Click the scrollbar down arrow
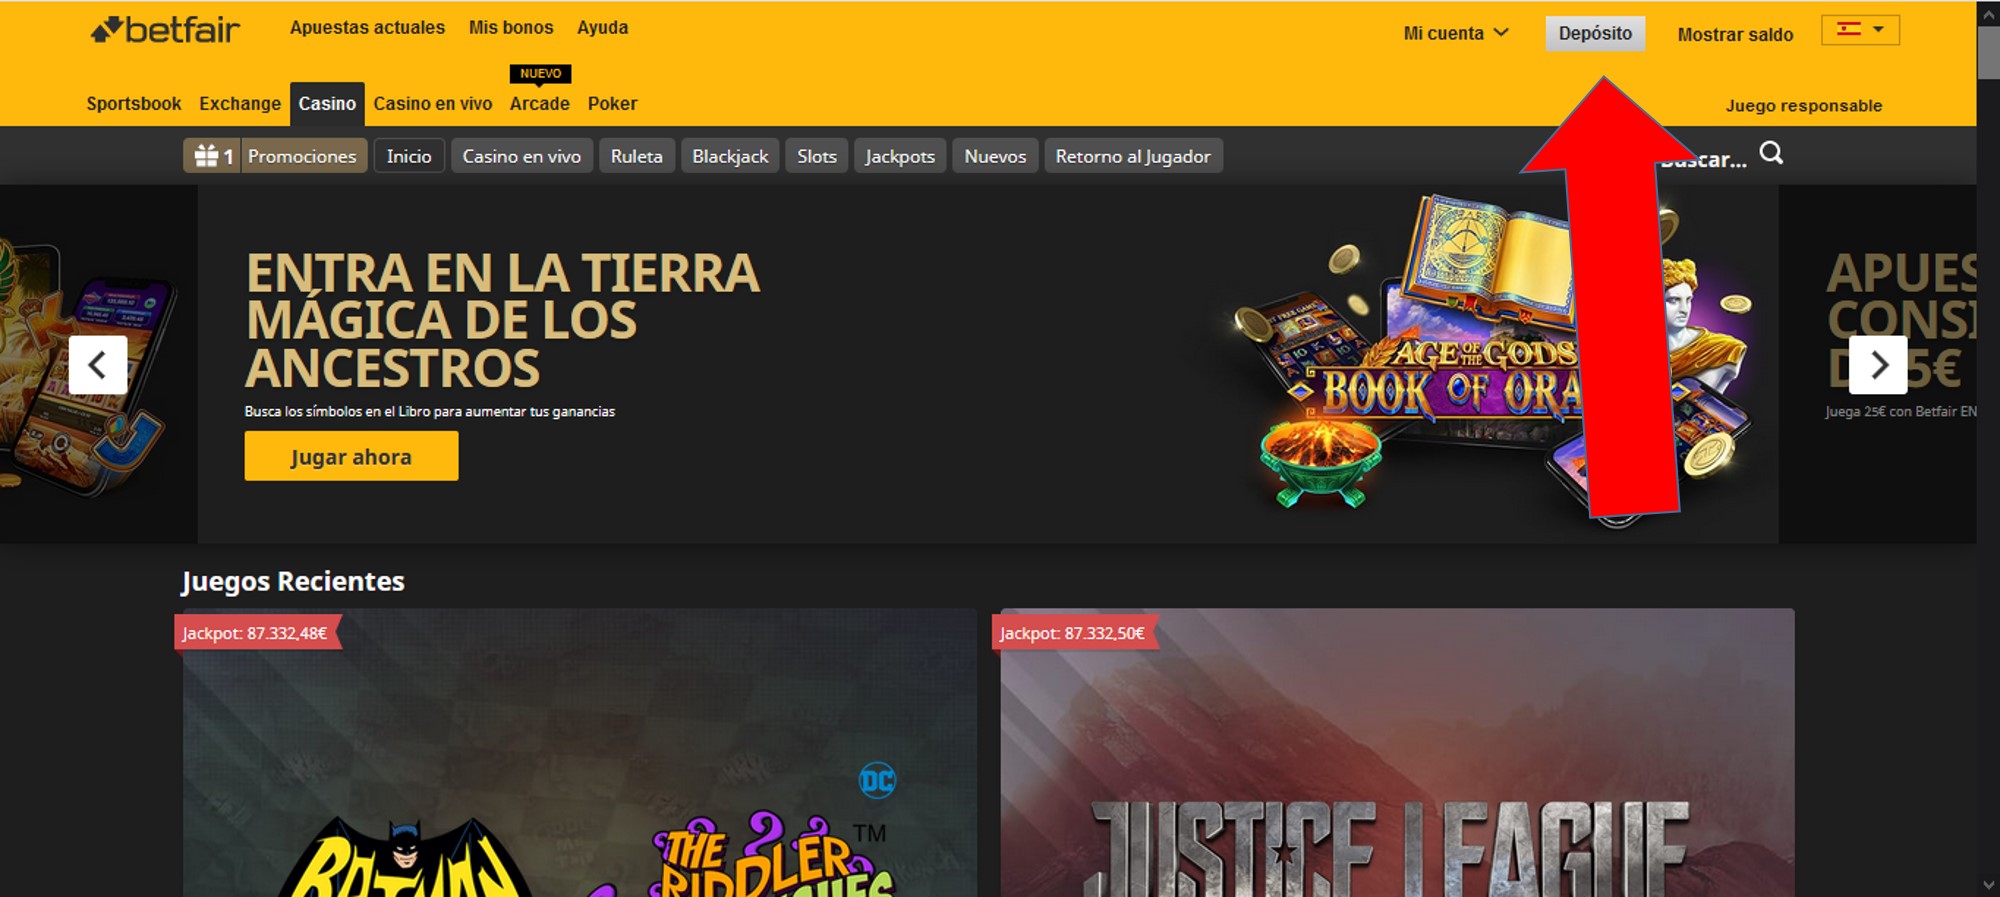 (1988, 885)
